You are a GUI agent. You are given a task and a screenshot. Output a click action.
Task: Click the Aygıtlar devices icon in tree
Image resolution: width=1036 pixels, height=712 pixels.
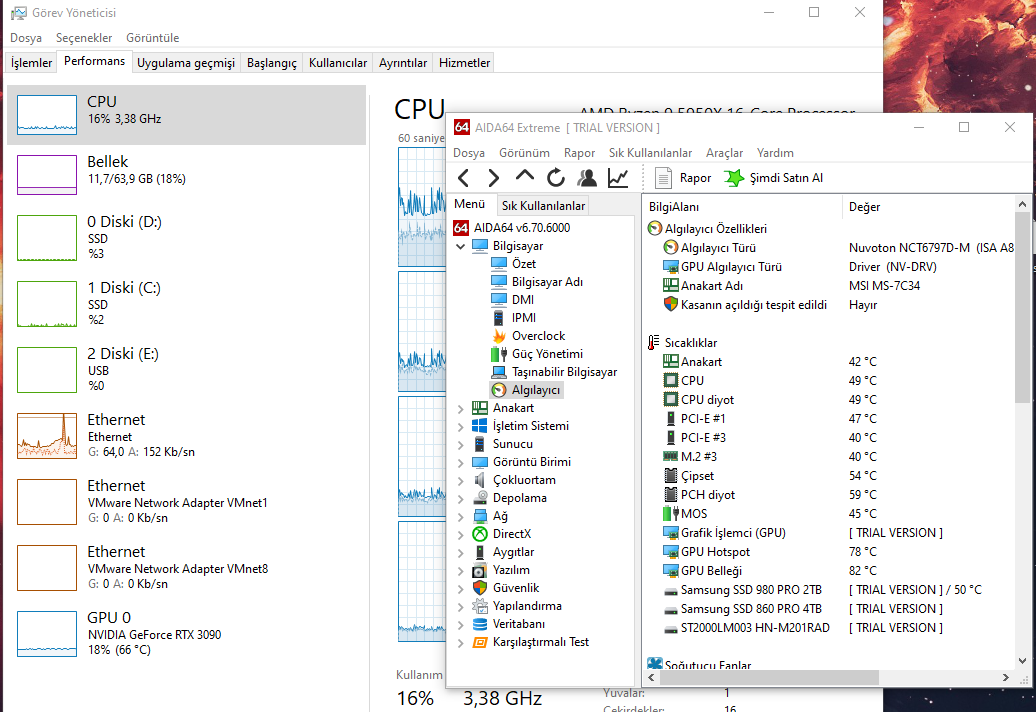coord(480,552)
